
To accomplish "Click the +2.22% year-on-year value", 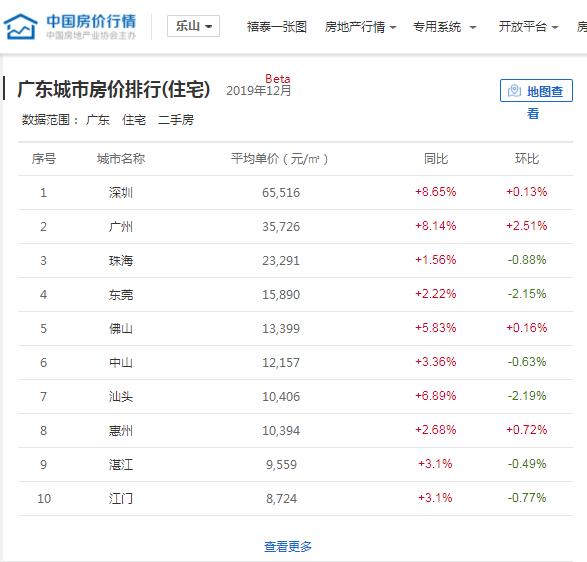I will tap(436, 294).
